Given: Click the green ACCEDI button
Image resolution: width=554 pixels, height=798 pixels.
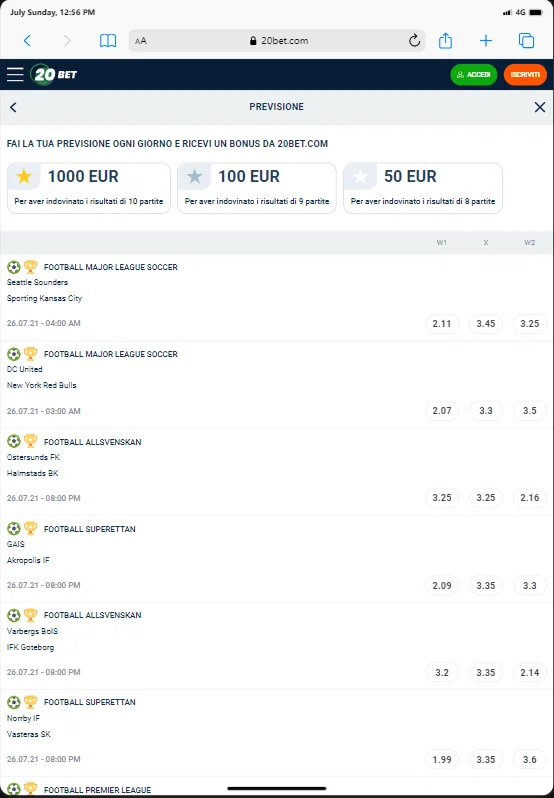Looking at the screenshot, I should click(x=474, y=75).
